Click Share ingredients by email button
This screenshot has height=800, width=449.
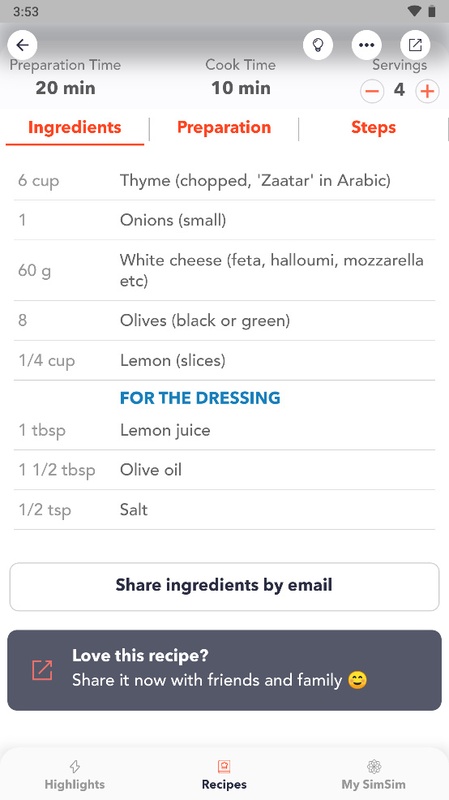224,587
